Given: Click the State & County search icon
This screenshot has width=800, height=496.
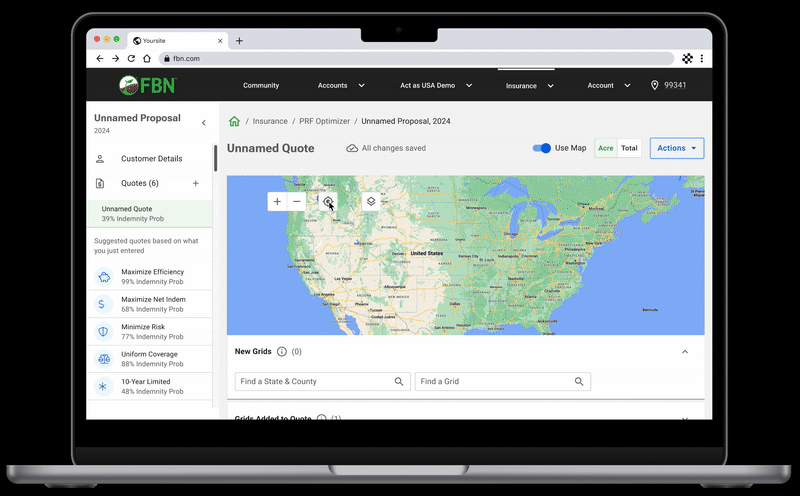Looking at the screenshot, I should click(x=399, y=382).
